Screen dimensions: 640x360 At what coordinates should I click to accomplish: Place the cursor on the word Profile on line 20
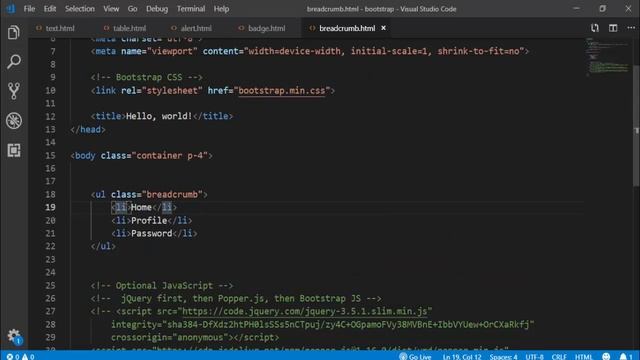(x=149, y=220)
